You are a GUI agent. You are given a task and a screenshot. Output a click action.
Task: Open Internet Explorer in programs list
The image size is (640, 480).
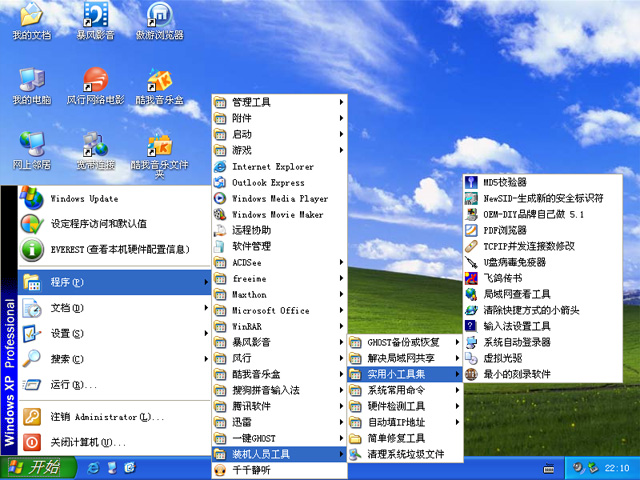pyautogui.click(x=272, y=167)
